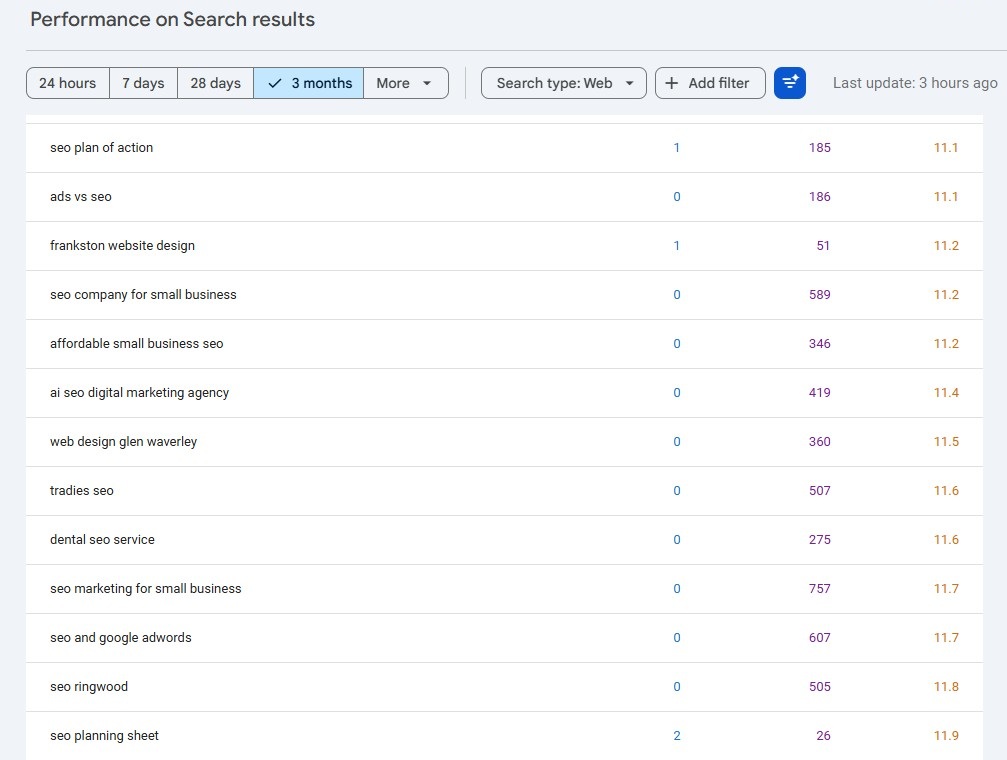Click impressions value 26 for seo planning sheet

point(823,736)
